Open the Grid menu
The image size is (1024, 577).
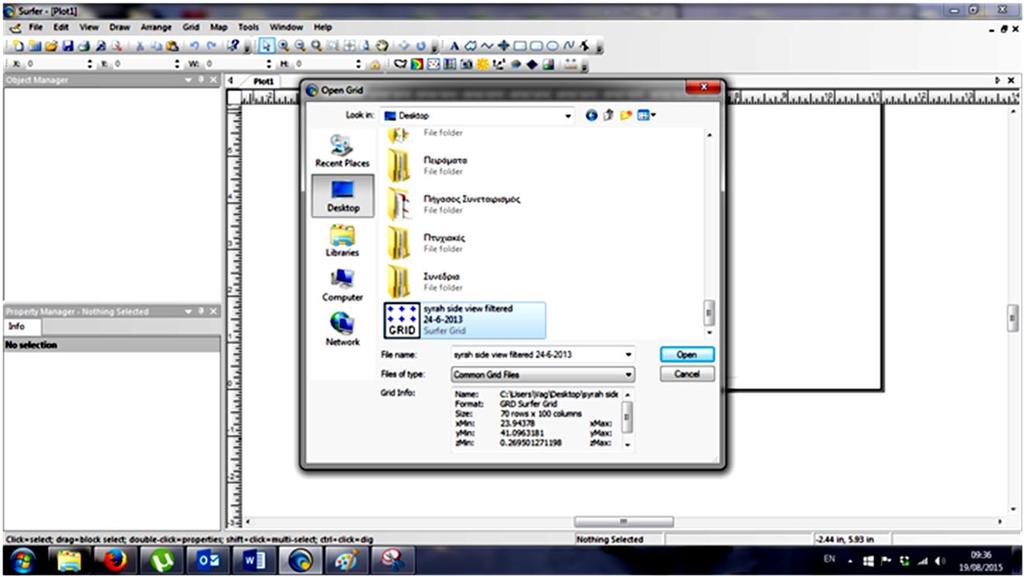point(191,27)
